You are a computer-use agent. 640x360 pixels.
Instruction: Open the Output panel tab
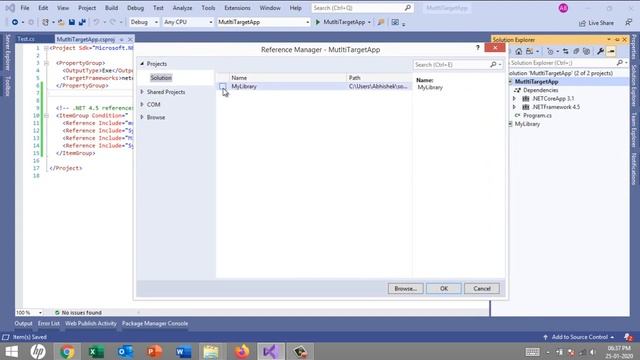(x=23, y=323)
